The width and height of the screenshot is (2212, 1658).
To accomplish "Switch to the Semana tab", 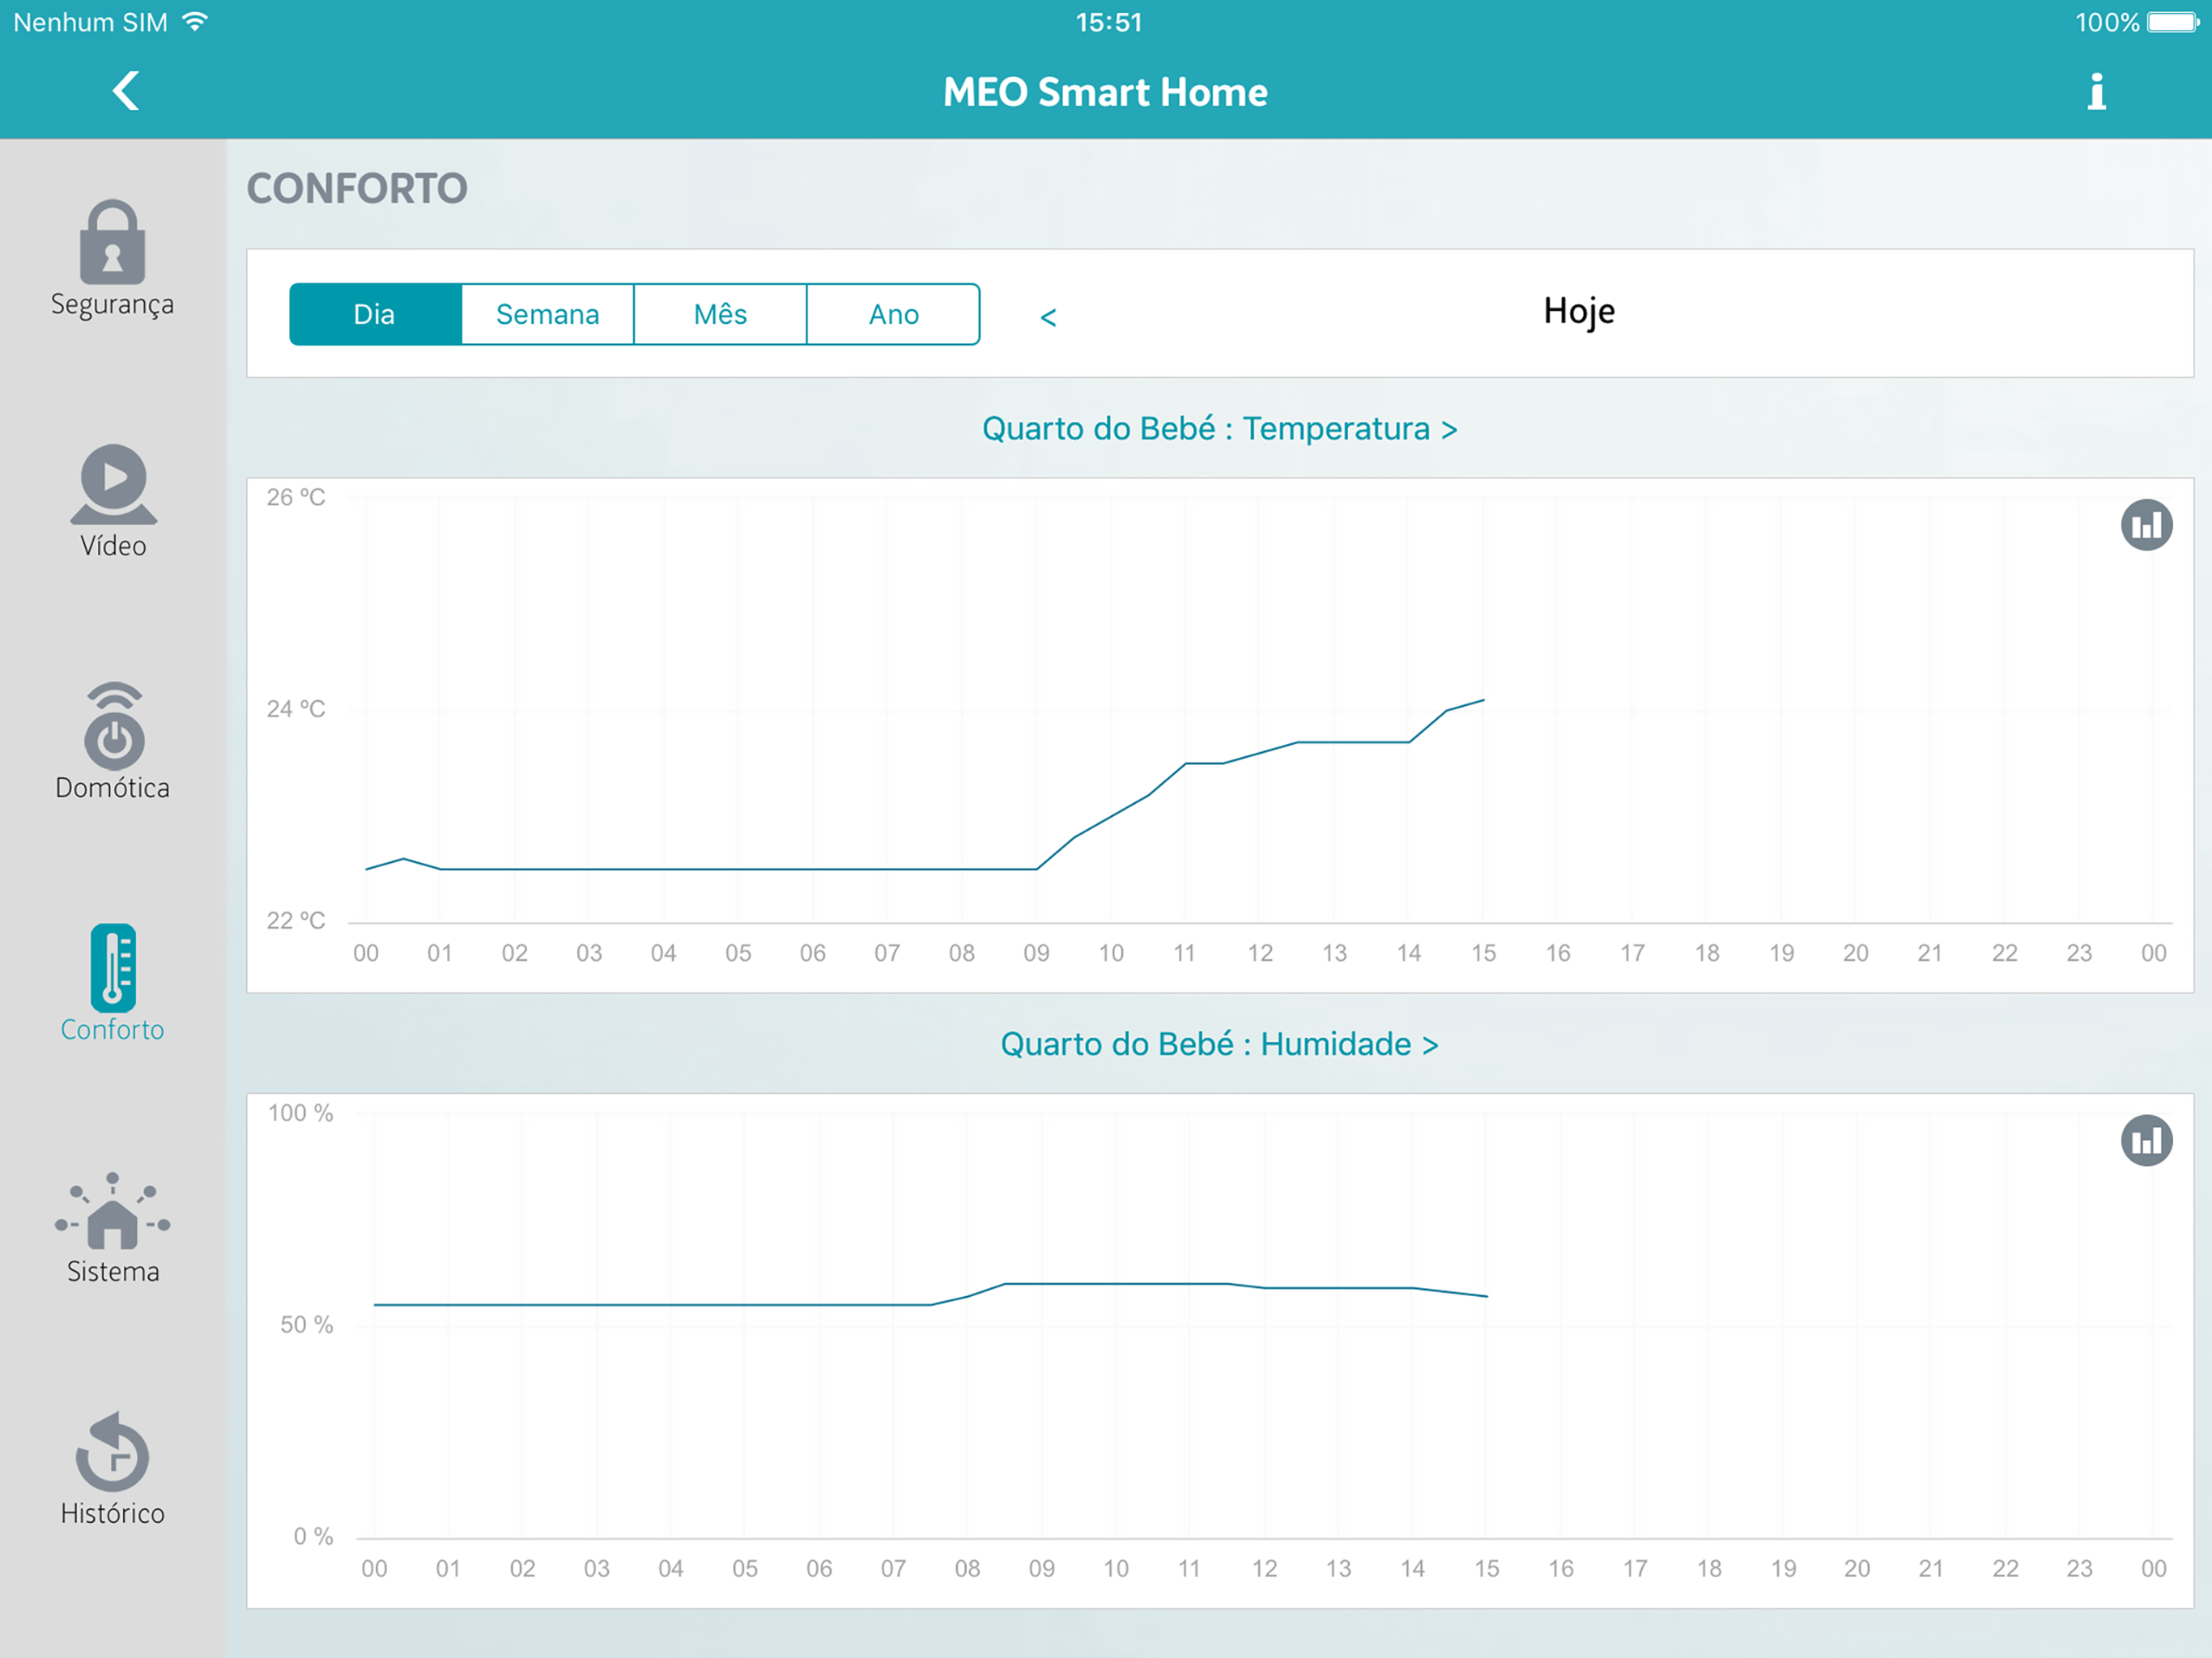I will point(547,314).
